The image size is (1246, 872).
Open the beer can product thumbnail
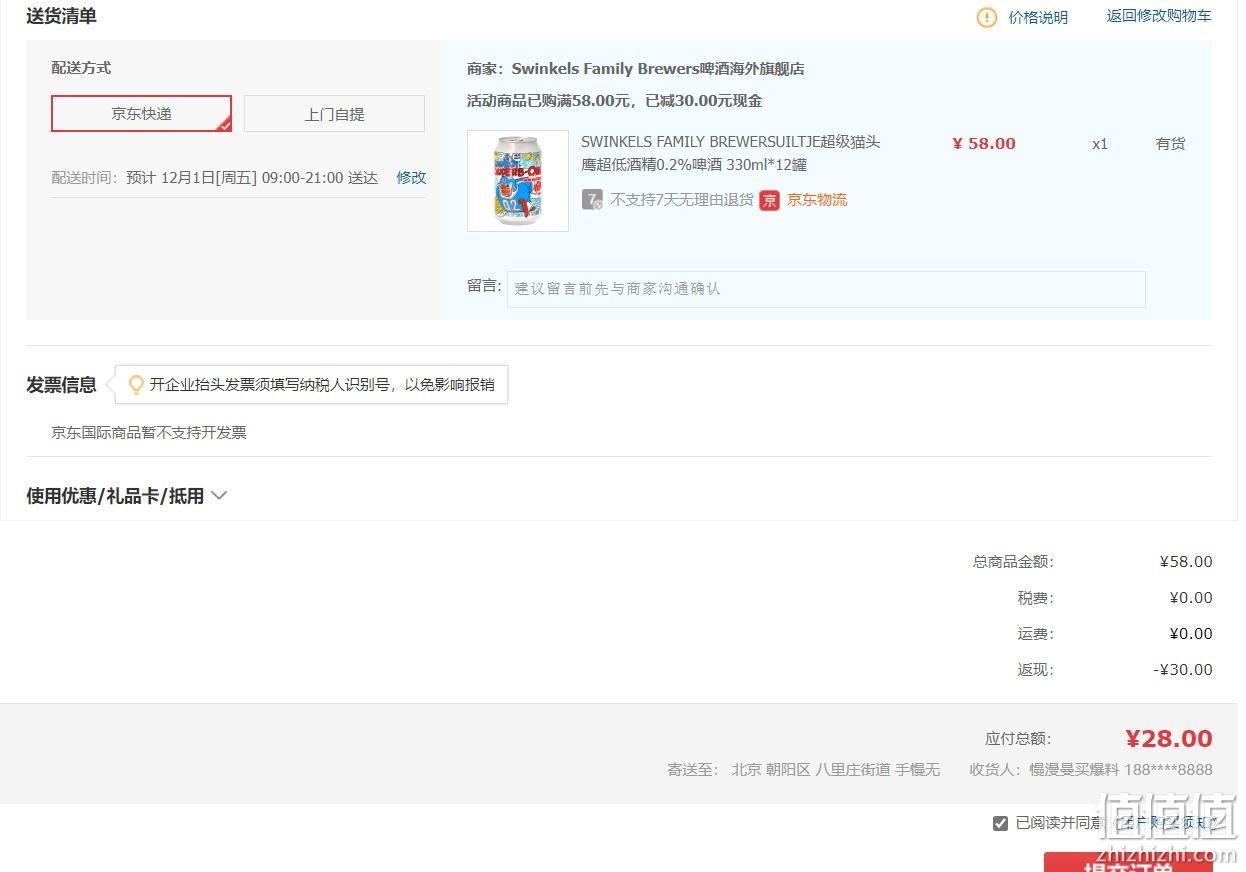(x=518, y=181)
